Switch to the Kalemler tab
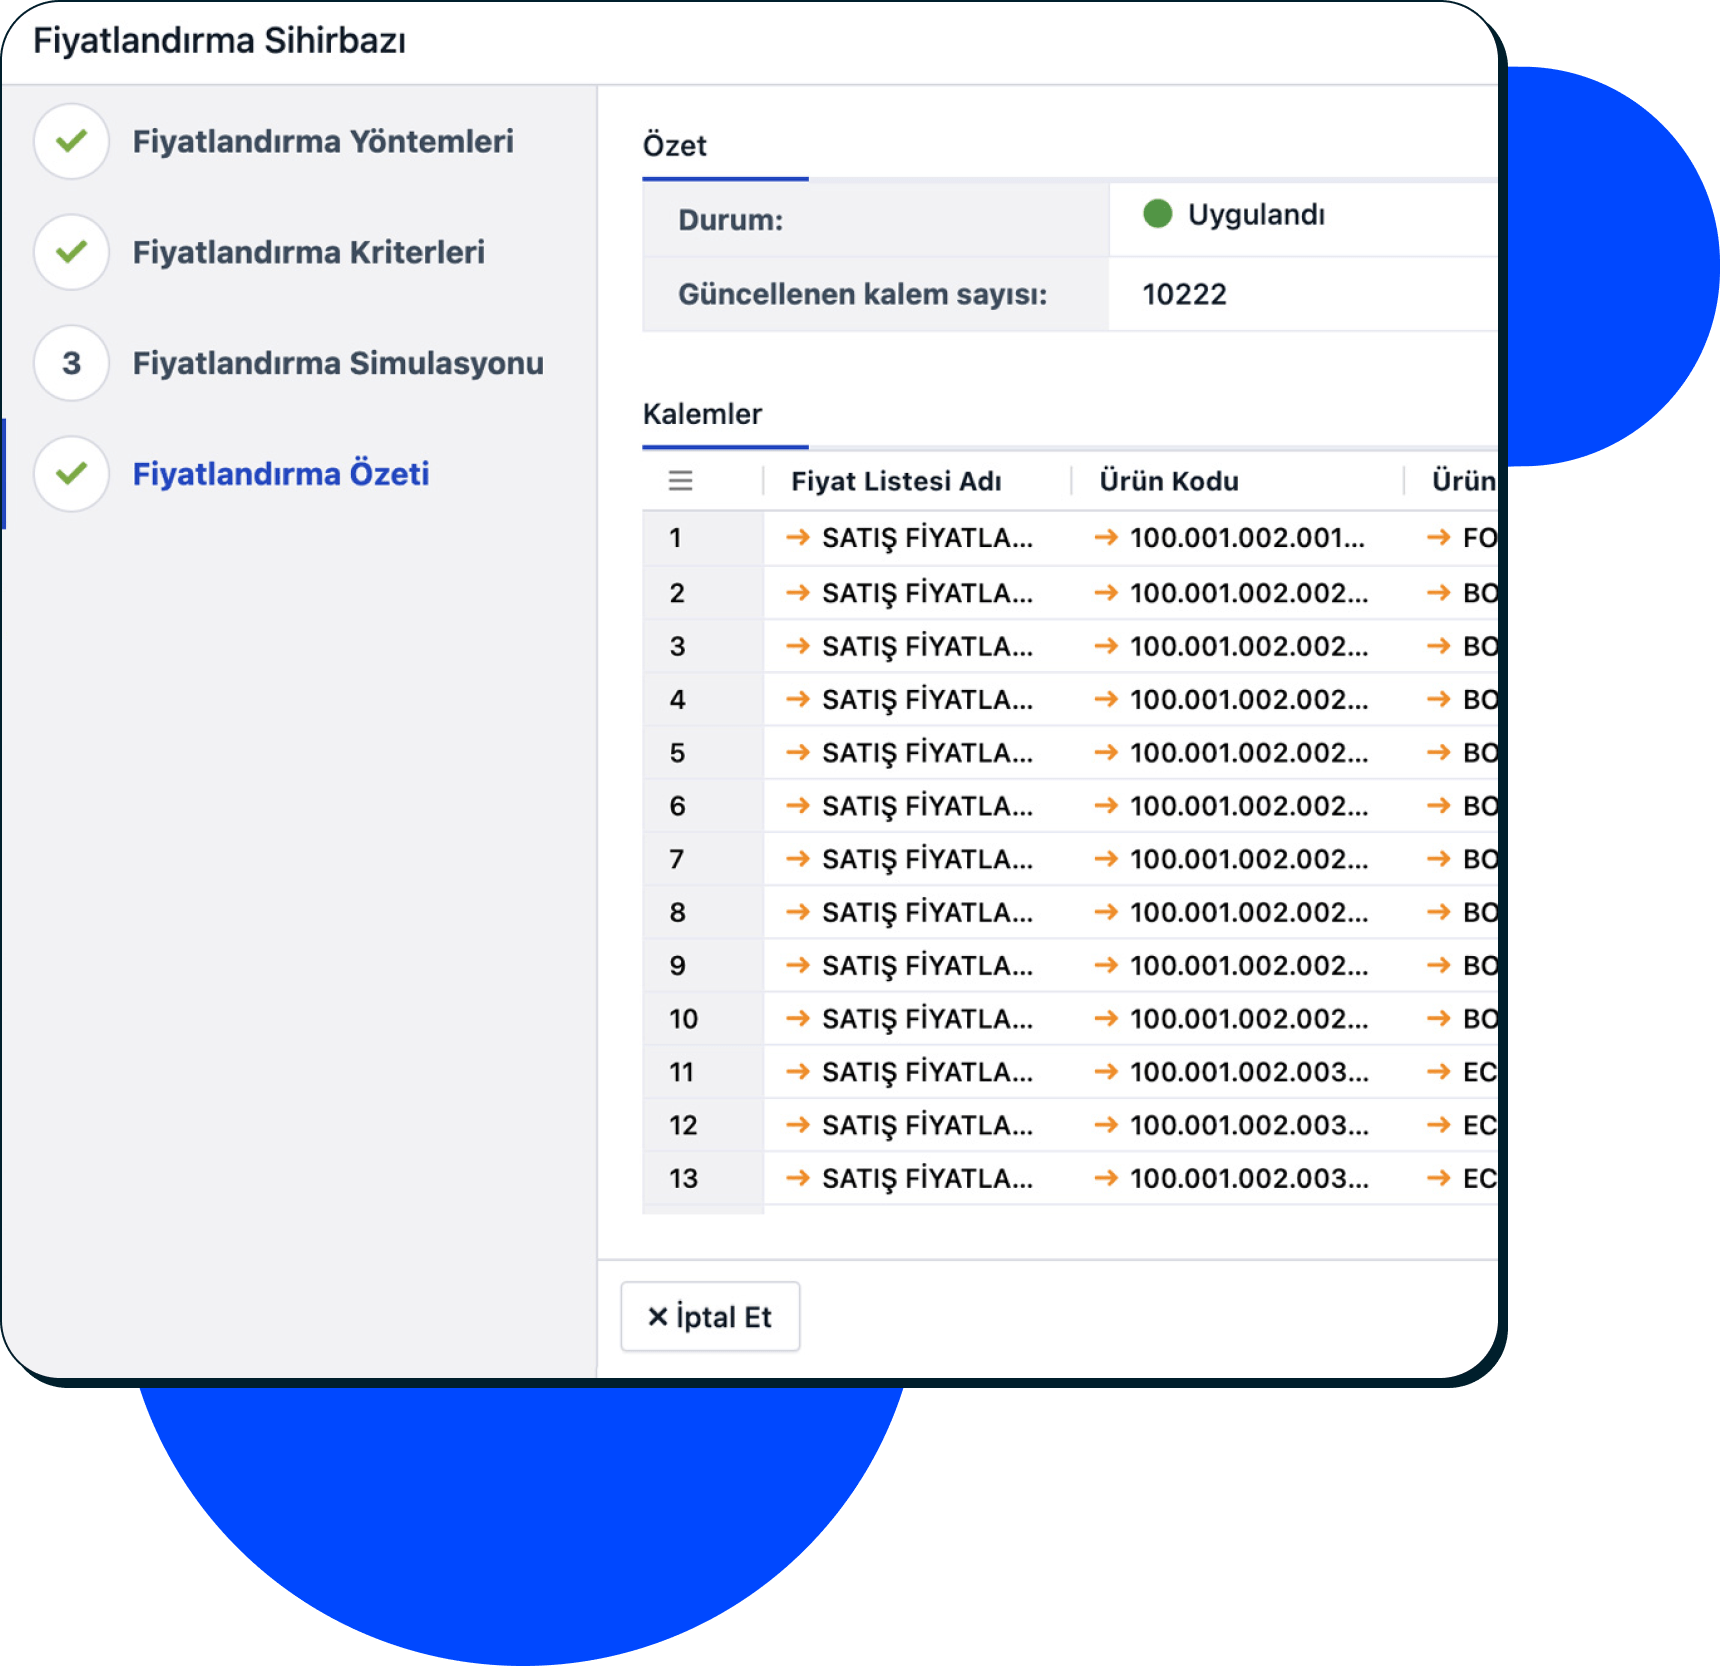Image resolution: width=1720 pixels, height=1666 pixels. (x=702, y=414)
